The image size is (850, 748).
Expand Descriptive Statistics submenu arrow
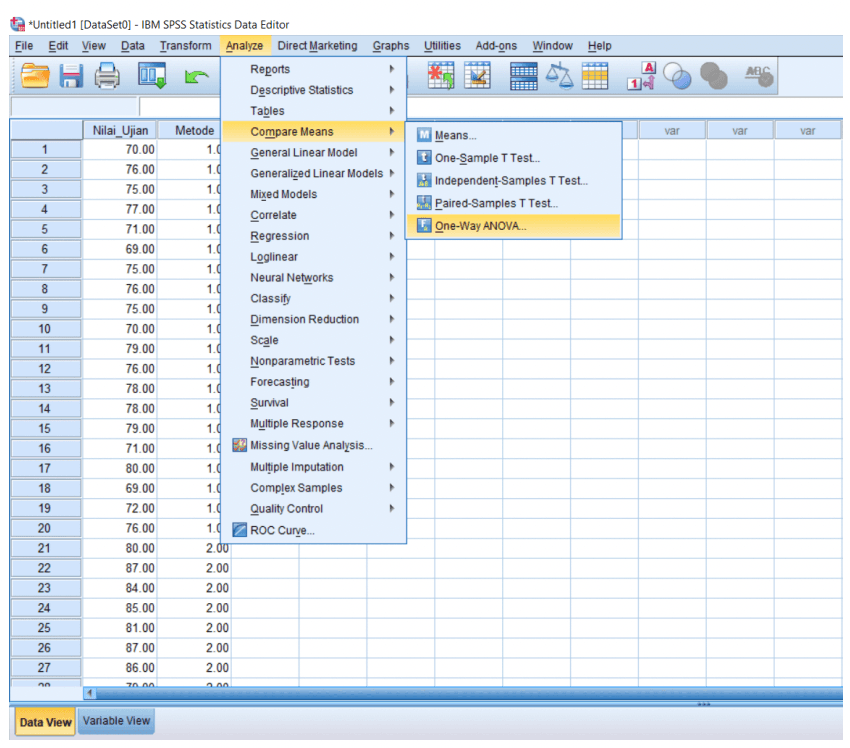391,89
